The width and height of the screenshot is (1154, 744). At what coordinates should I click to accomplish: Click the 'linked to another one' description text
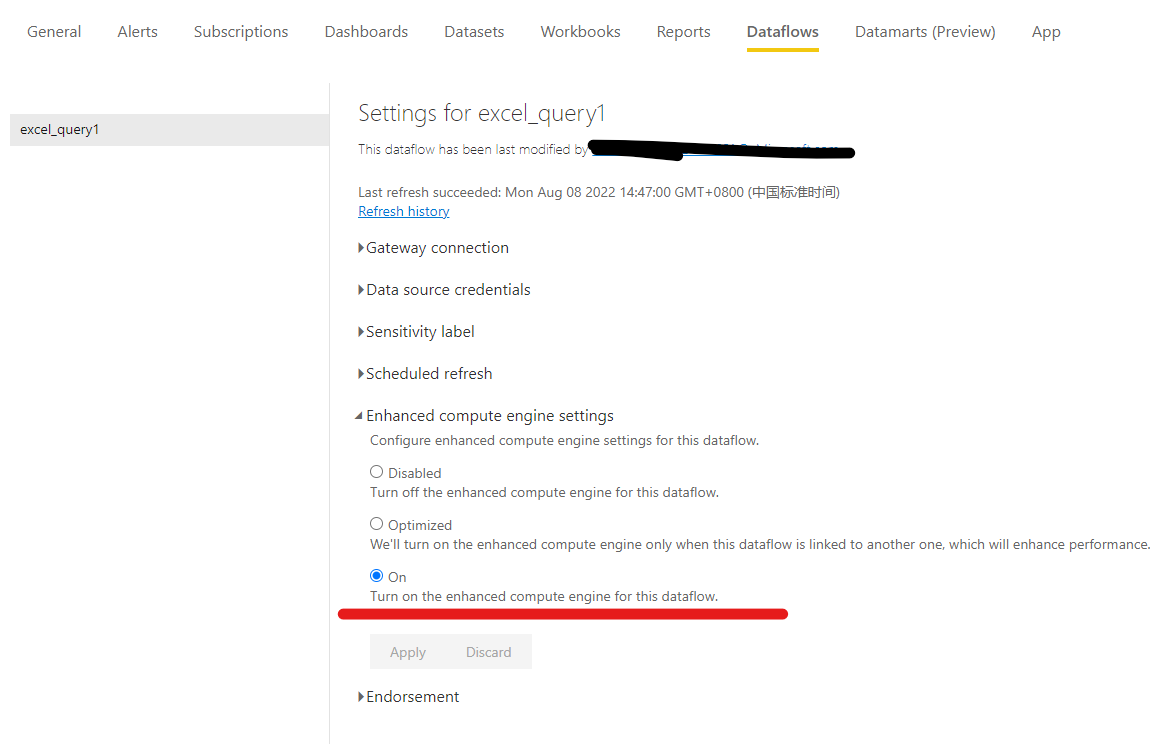(760, 545)
